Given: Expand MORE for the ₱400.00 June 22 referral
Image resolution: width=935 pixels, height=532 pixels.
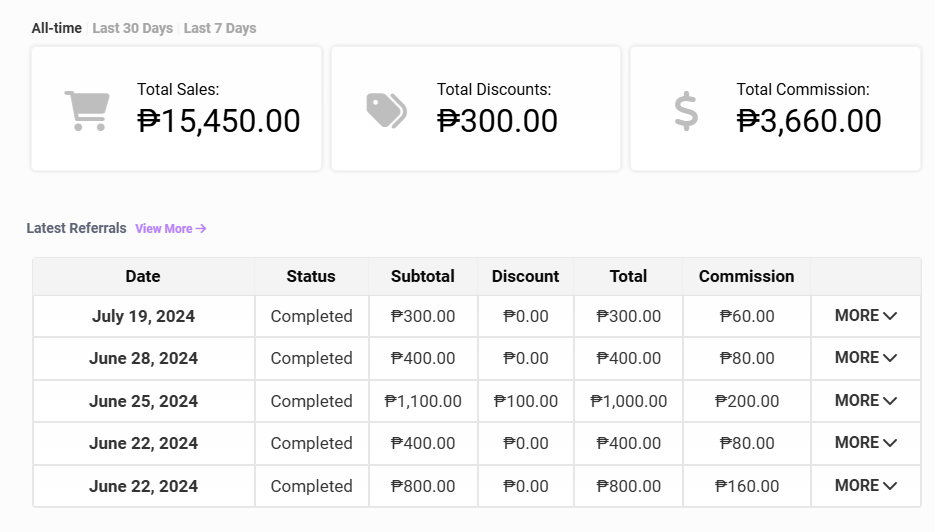Looking at the screenshot, I should (x=866, y=443).
